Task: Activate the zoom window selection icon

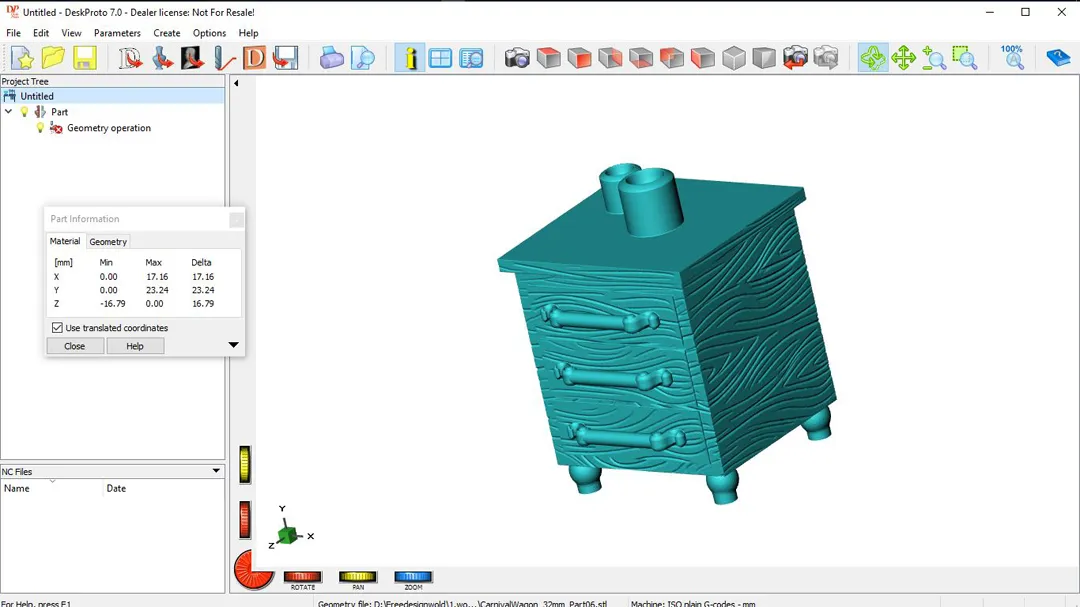Action: point(964,58)
